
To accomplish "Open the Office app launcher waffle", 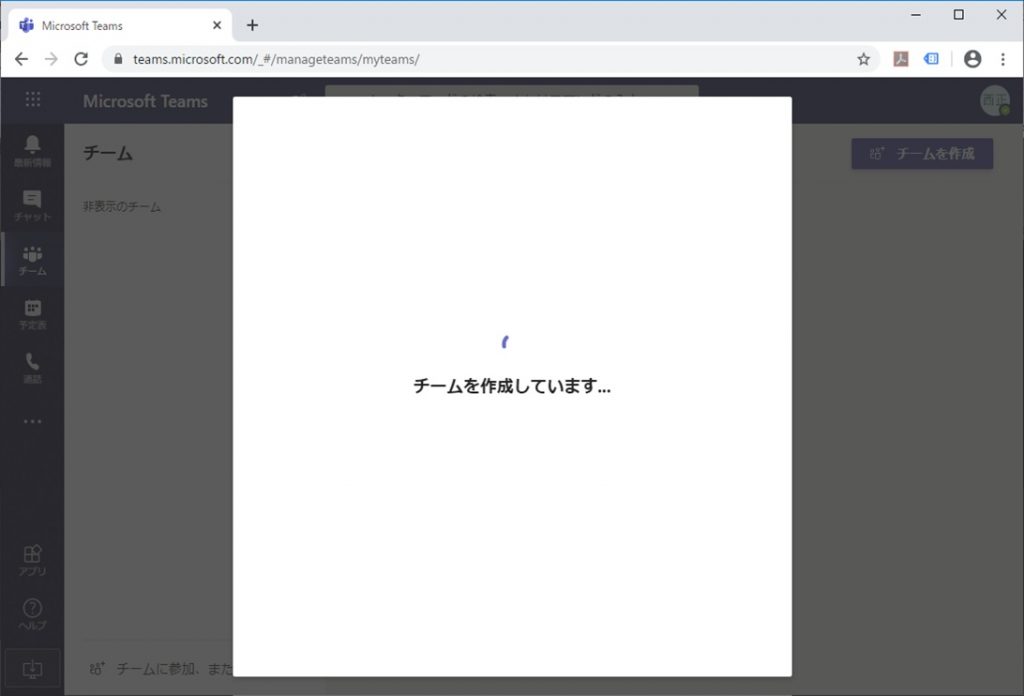I will (x=33, y=100).
